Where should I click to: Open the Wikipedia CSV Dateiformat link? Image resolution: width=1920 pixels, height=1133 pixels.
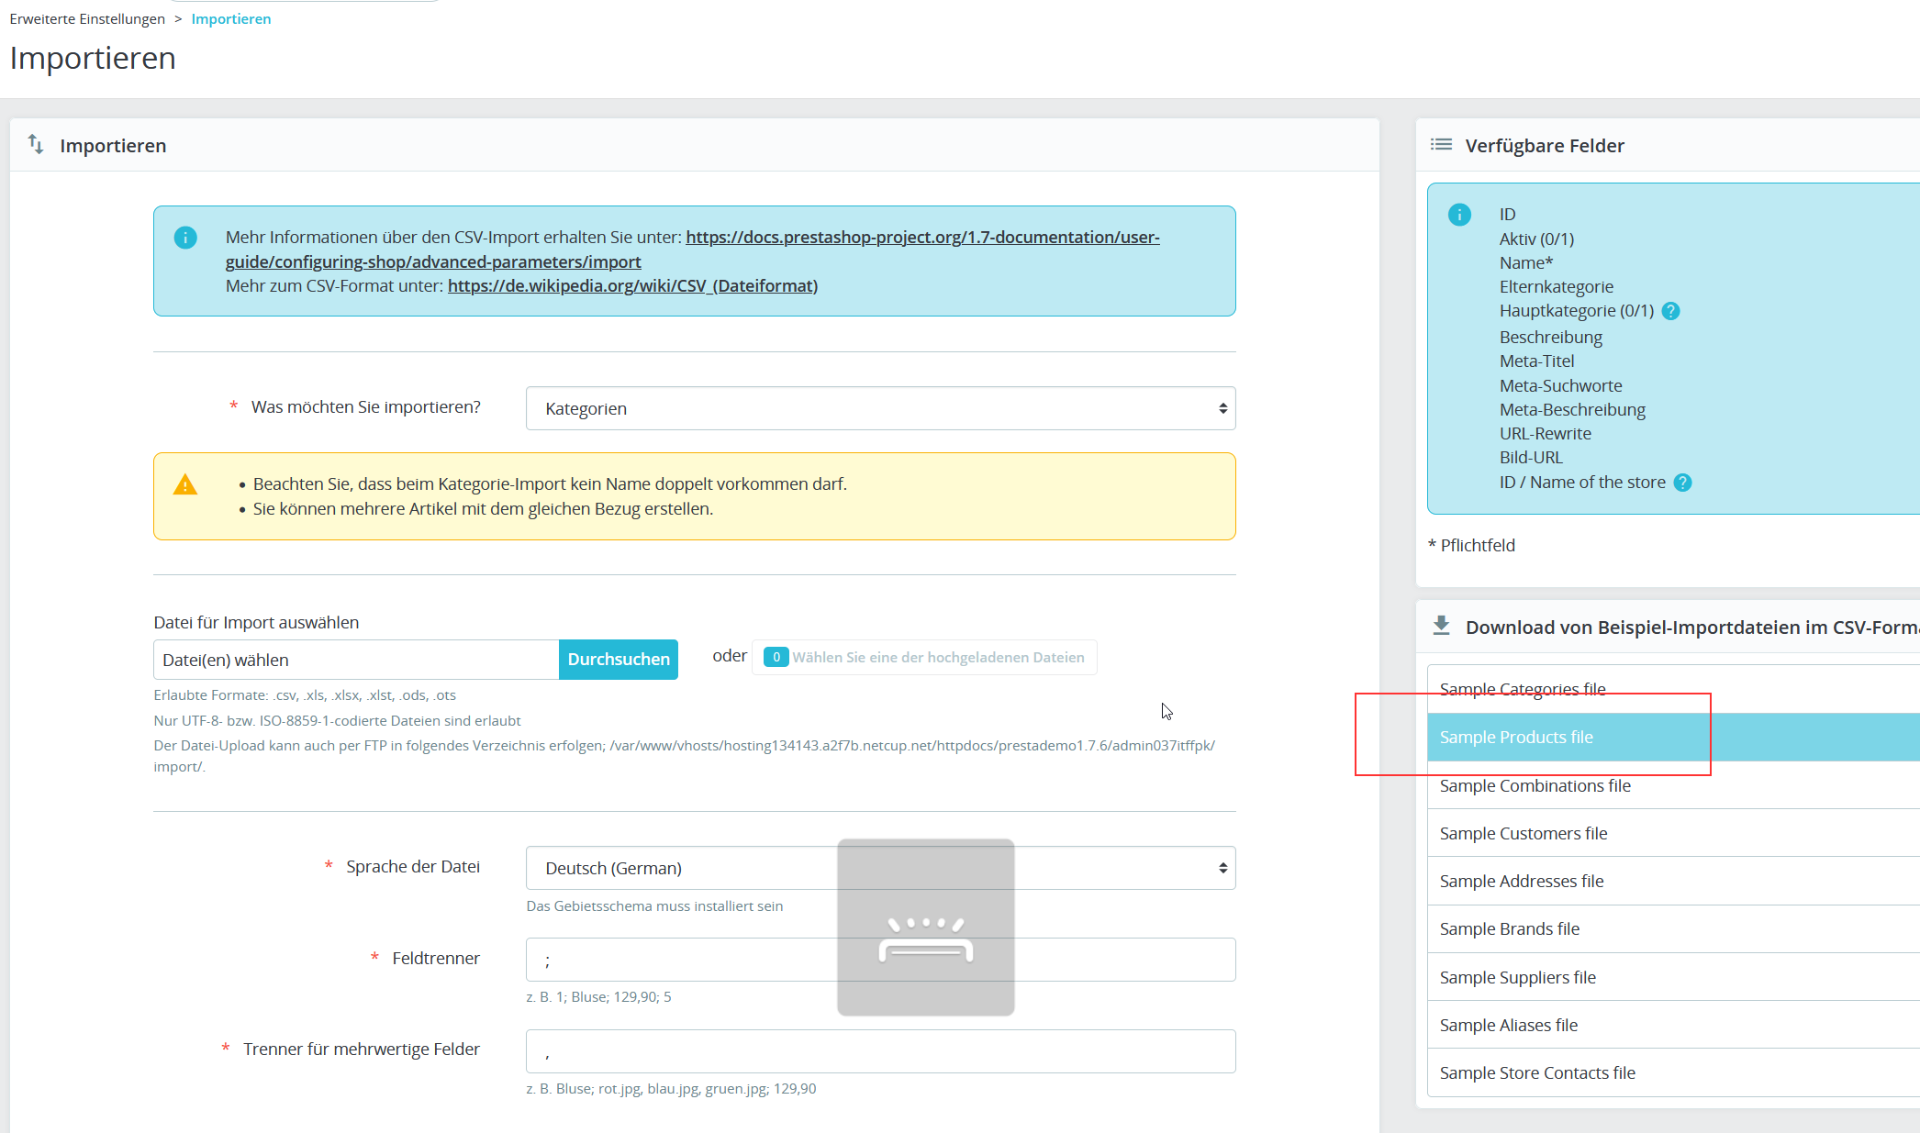click(632, 286)
